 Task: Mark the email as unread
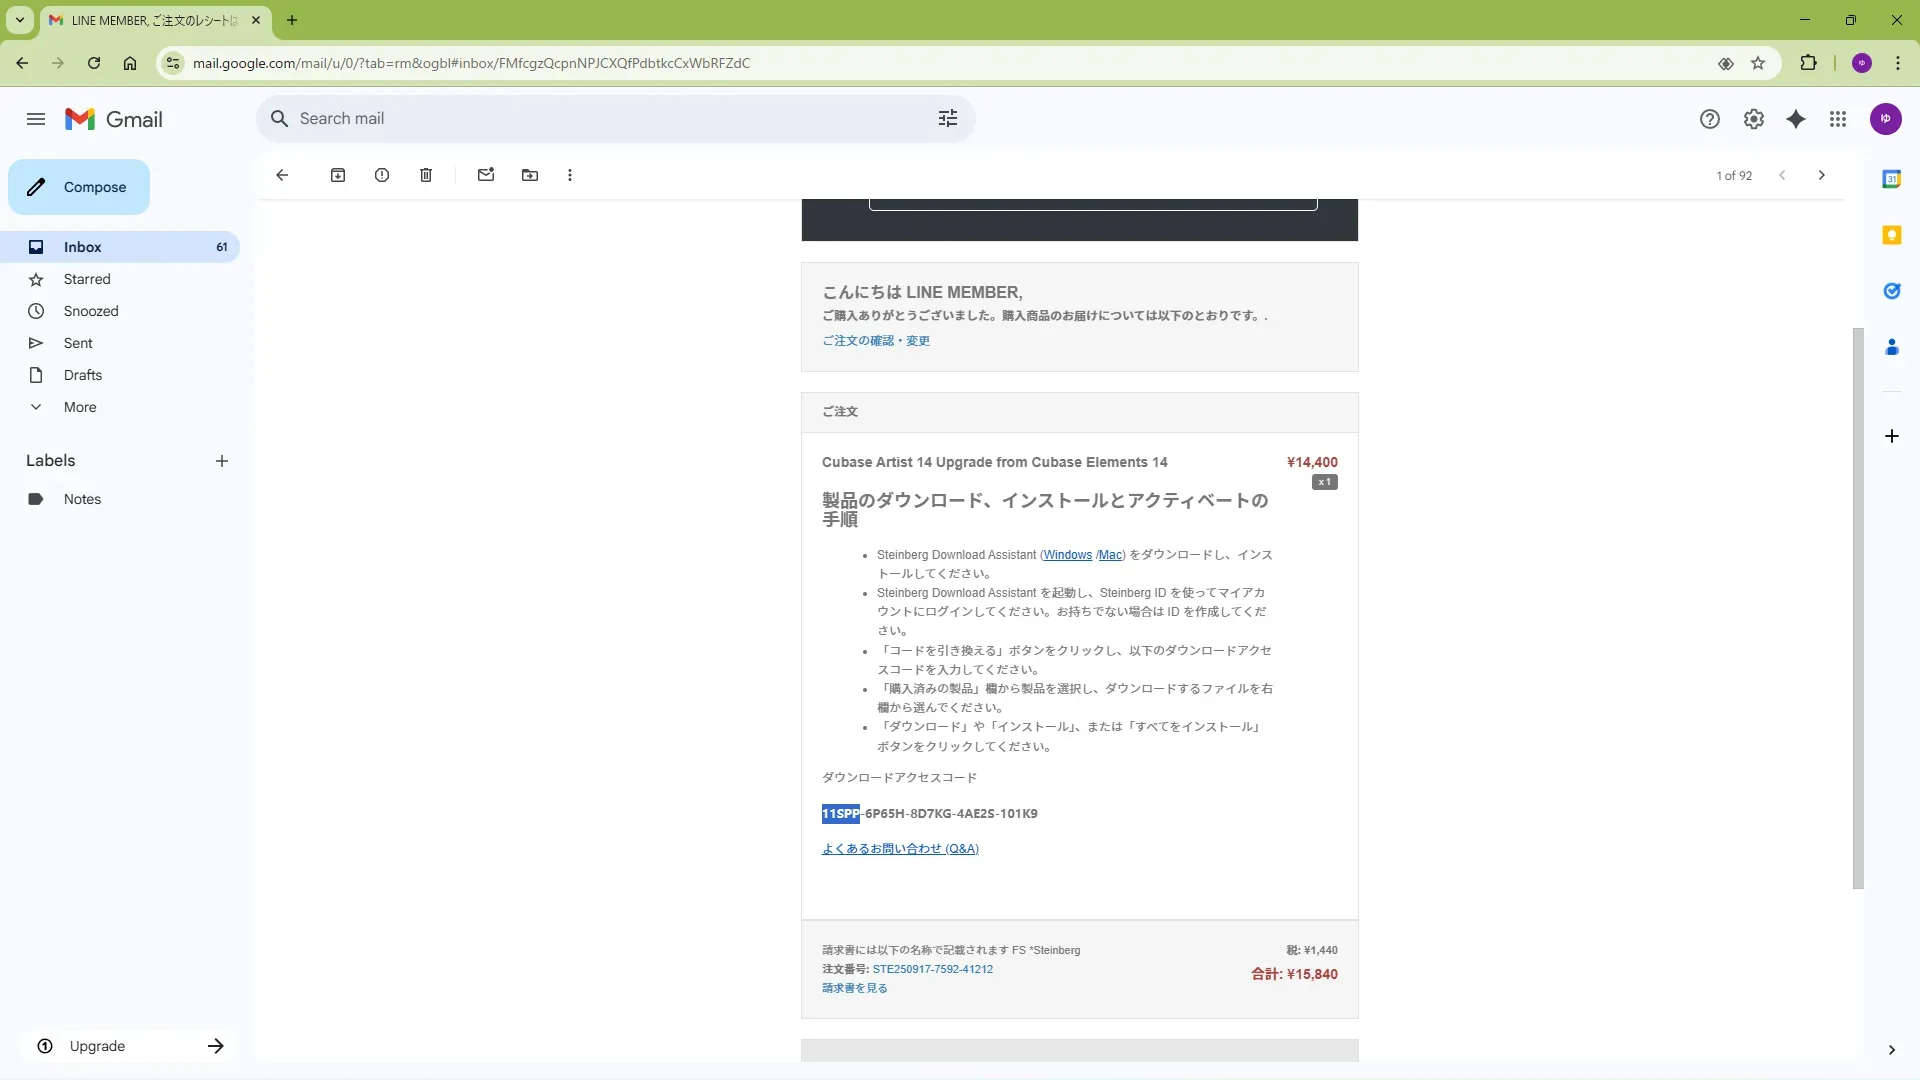click(x=486, y=175)
